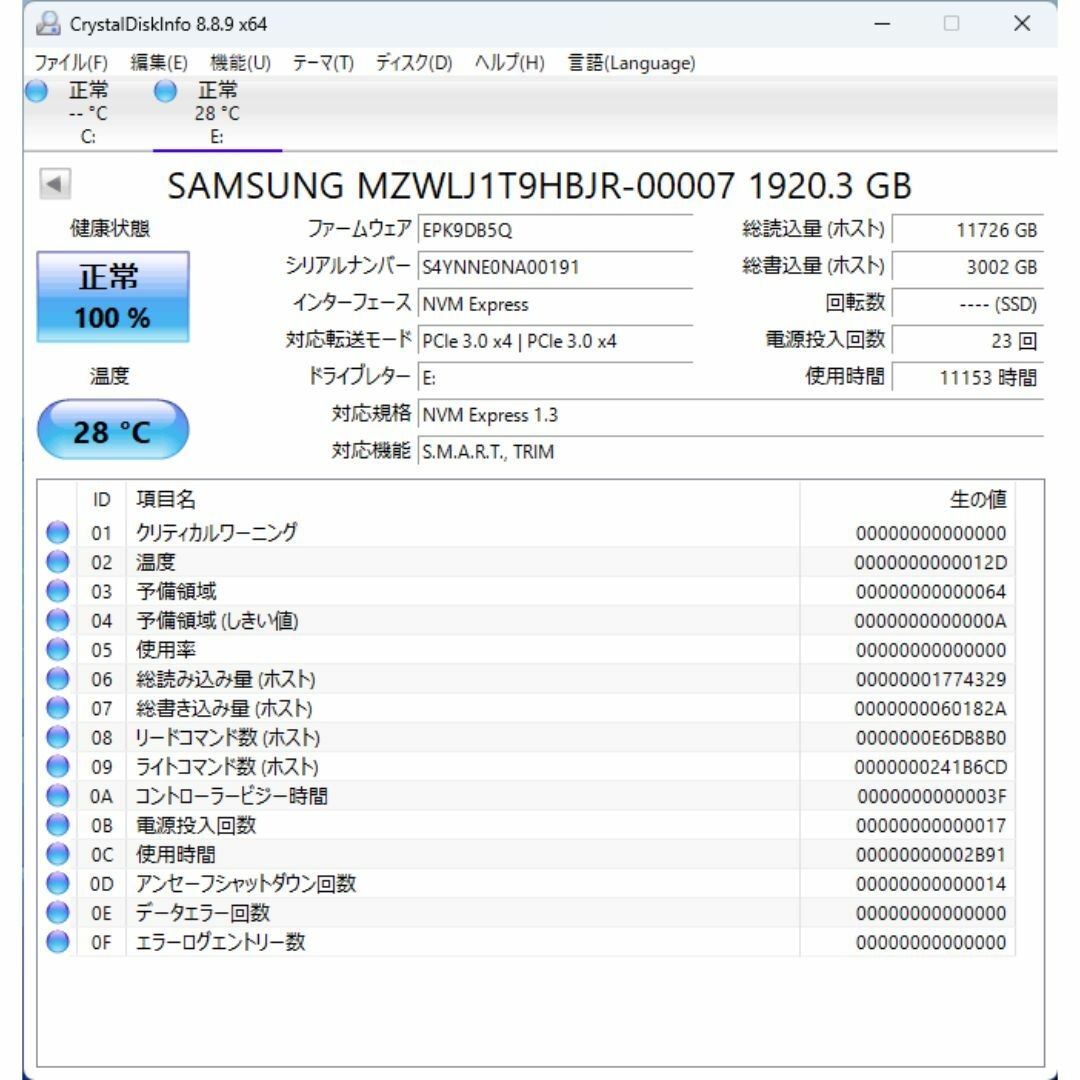
Task: Click status orb for データエラー回数 row
Action: (x=58, y=913)
